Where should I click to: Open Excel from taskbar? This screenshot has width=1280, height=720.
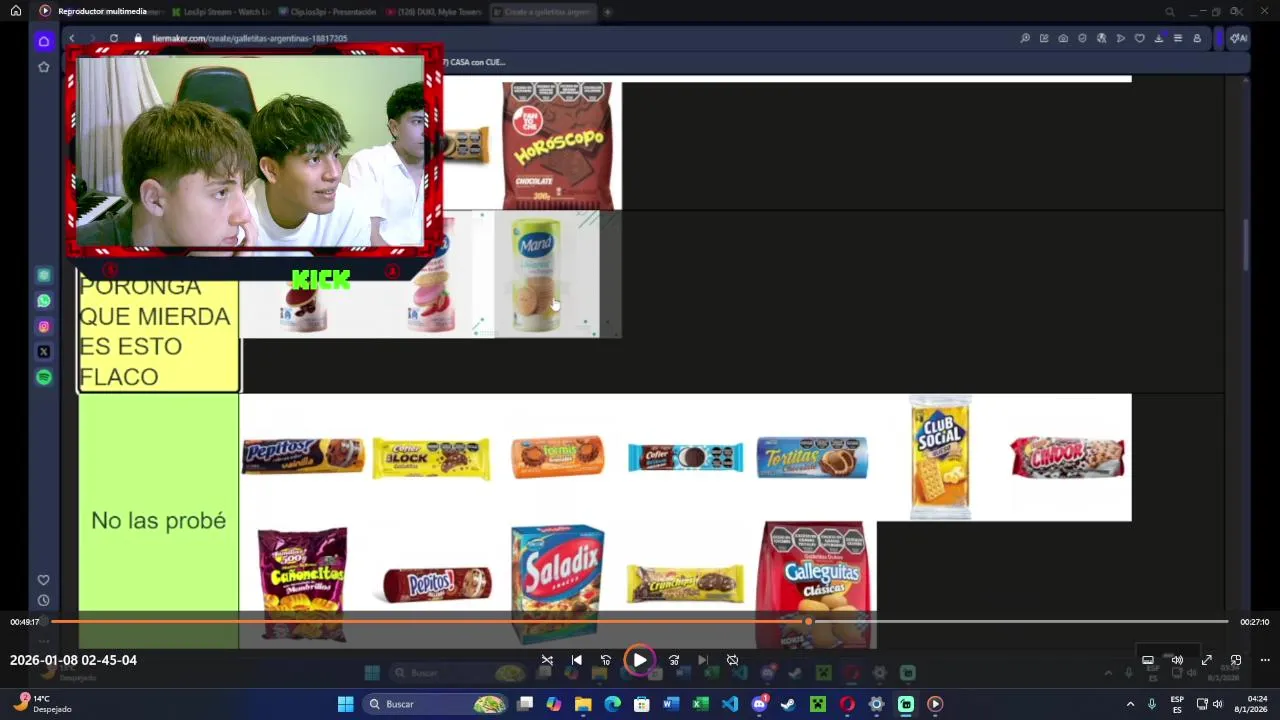700,704
